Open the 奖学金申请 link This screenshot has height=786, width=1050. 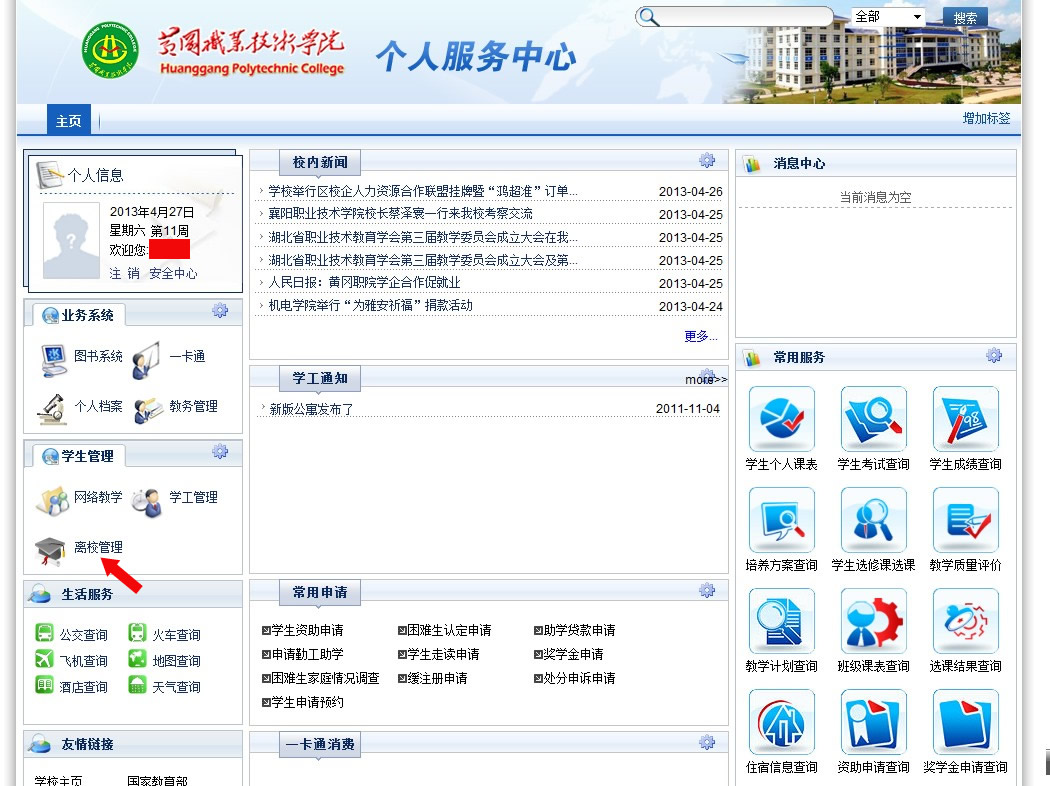572,654
